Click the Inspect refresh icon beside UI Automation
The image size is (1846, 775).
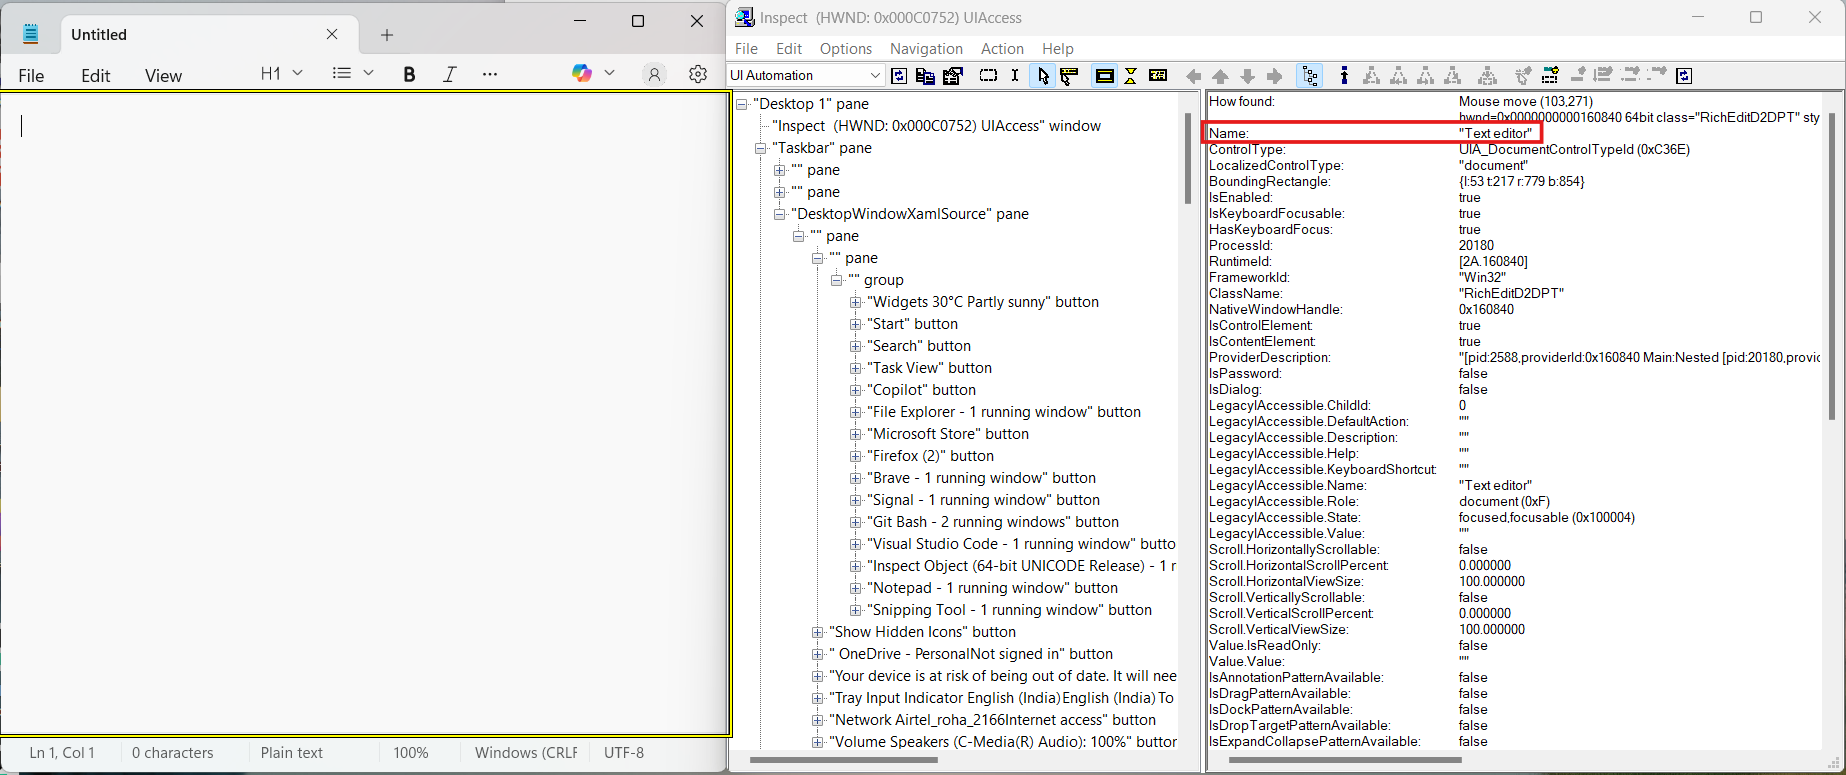click(899, 76)
